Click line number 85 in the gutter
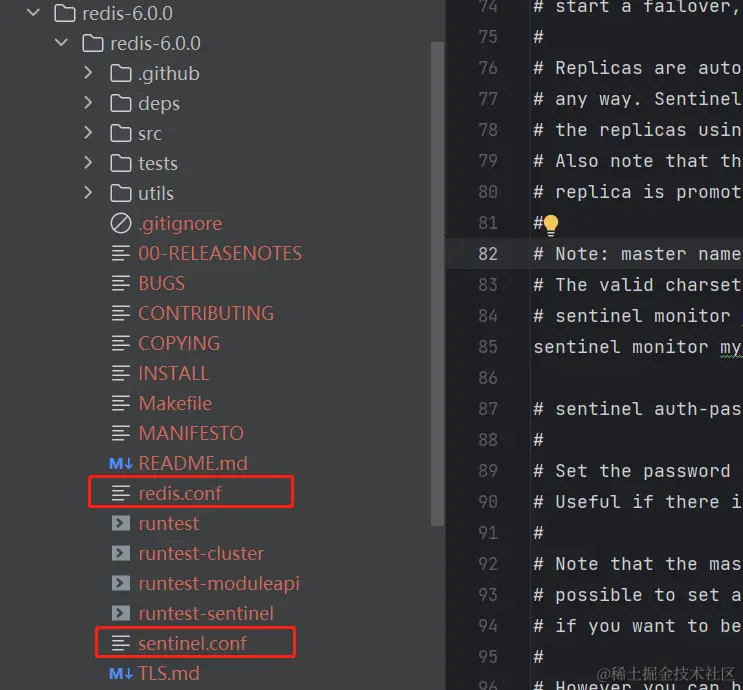 (488, 347)
